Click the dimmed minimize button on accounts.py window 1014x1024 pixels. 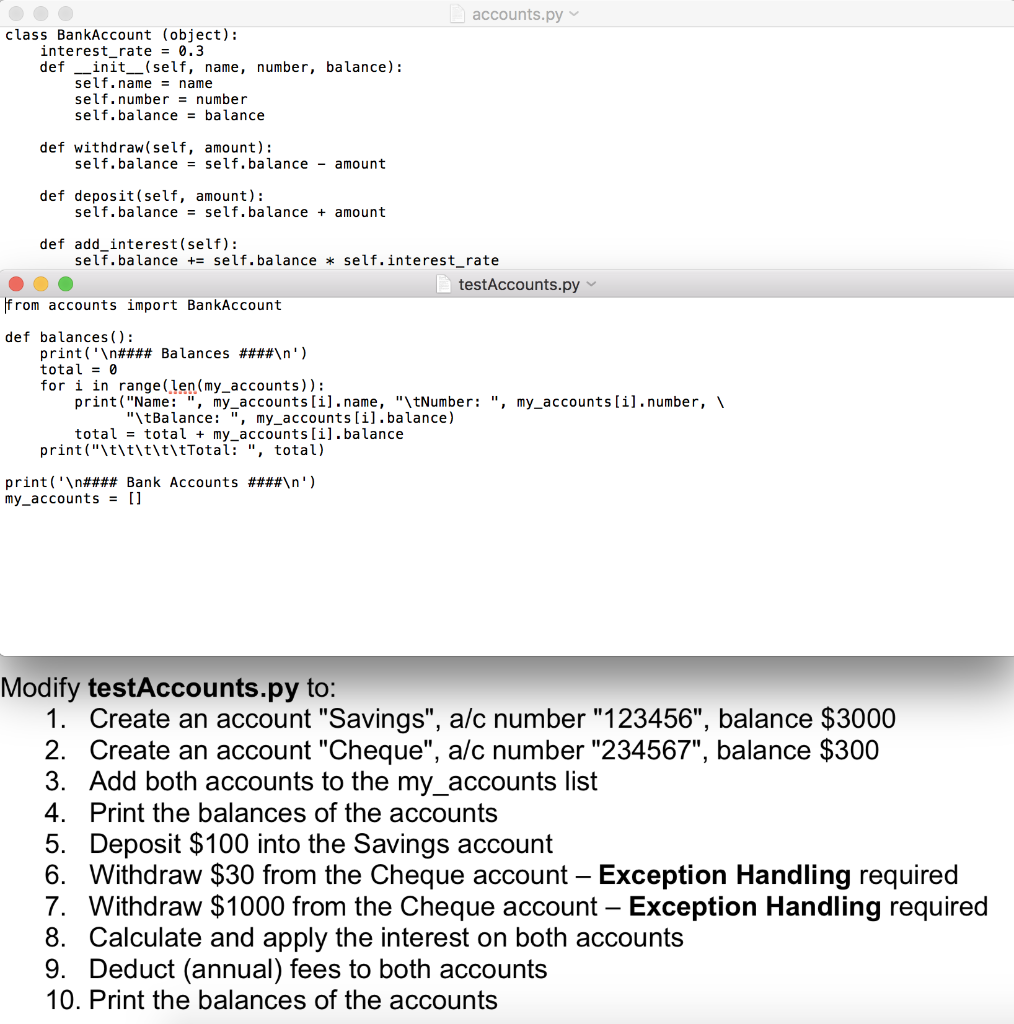40,14
